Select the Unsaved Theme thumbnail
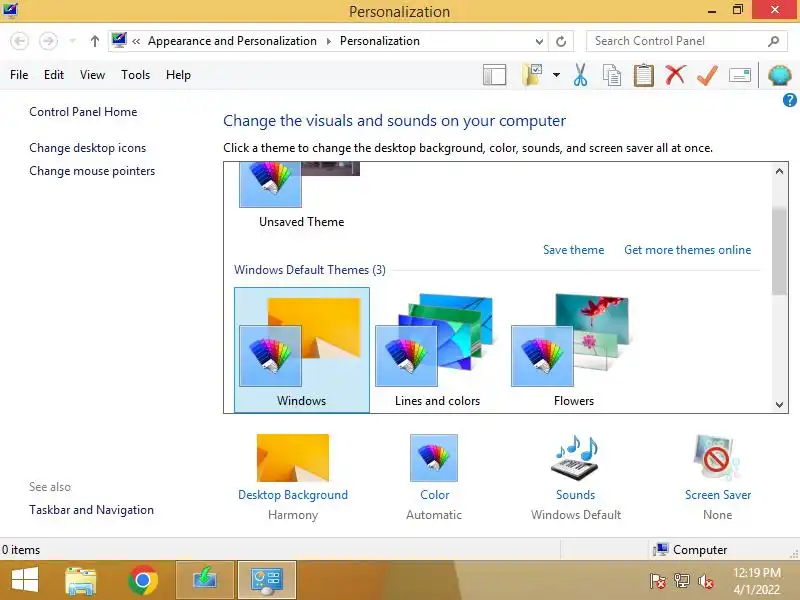The width and height of the screenshot is (800, 600). [301, 196]
